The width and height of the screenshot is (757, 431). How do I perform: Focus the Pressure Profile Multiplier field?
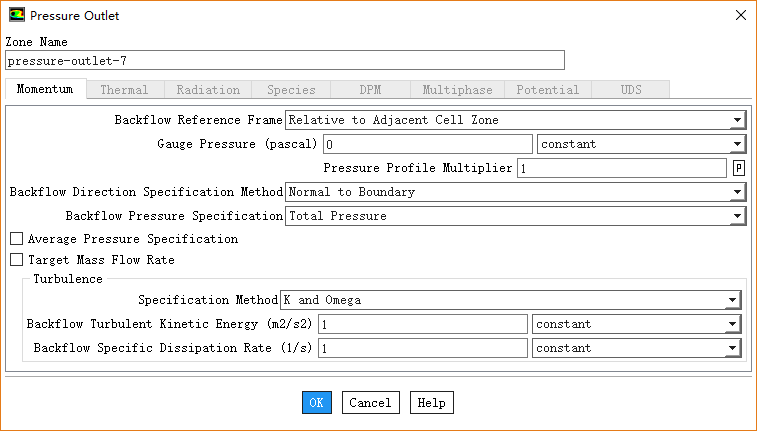[621, 168]
